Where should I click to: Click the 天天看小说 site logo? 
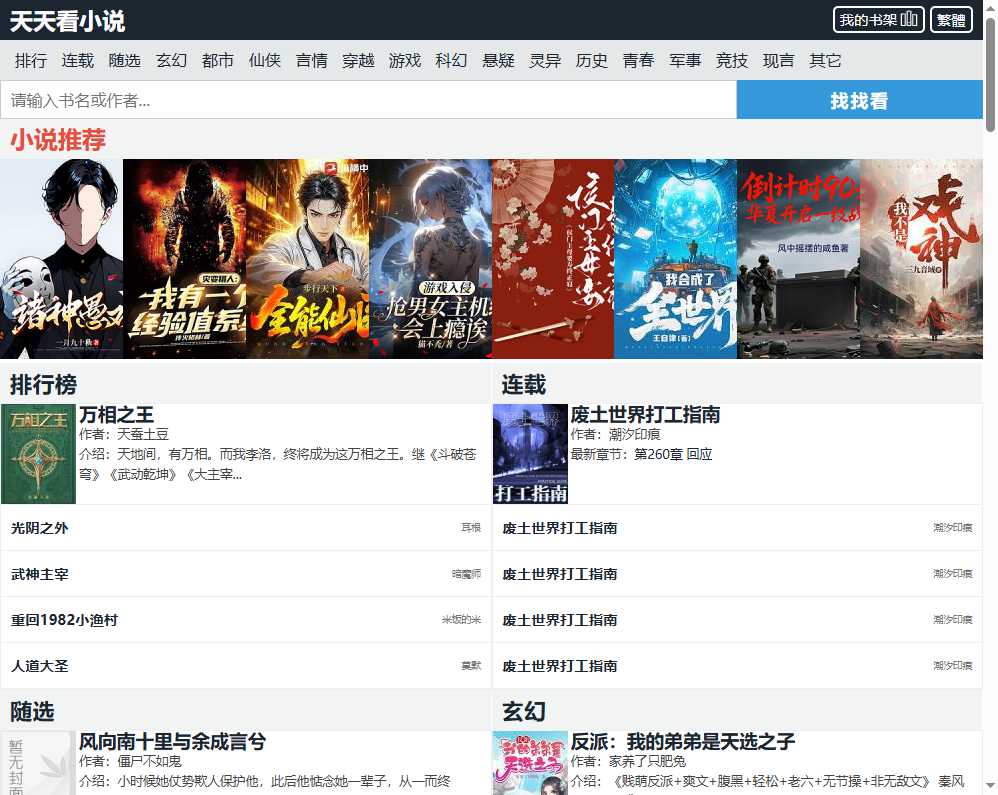[x=68, y=21]
